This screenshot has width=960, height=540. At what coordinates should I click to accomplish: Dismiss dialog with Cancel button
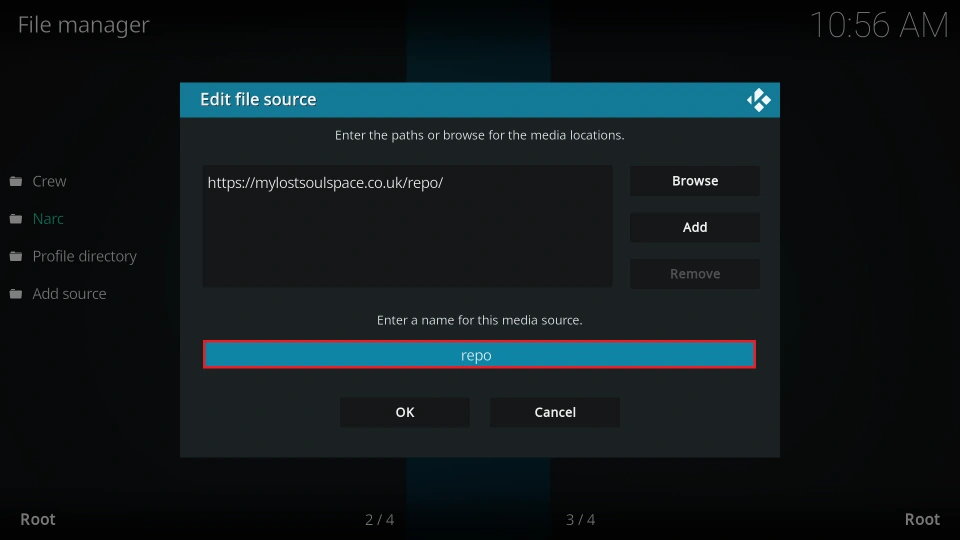tap(555, 412)
